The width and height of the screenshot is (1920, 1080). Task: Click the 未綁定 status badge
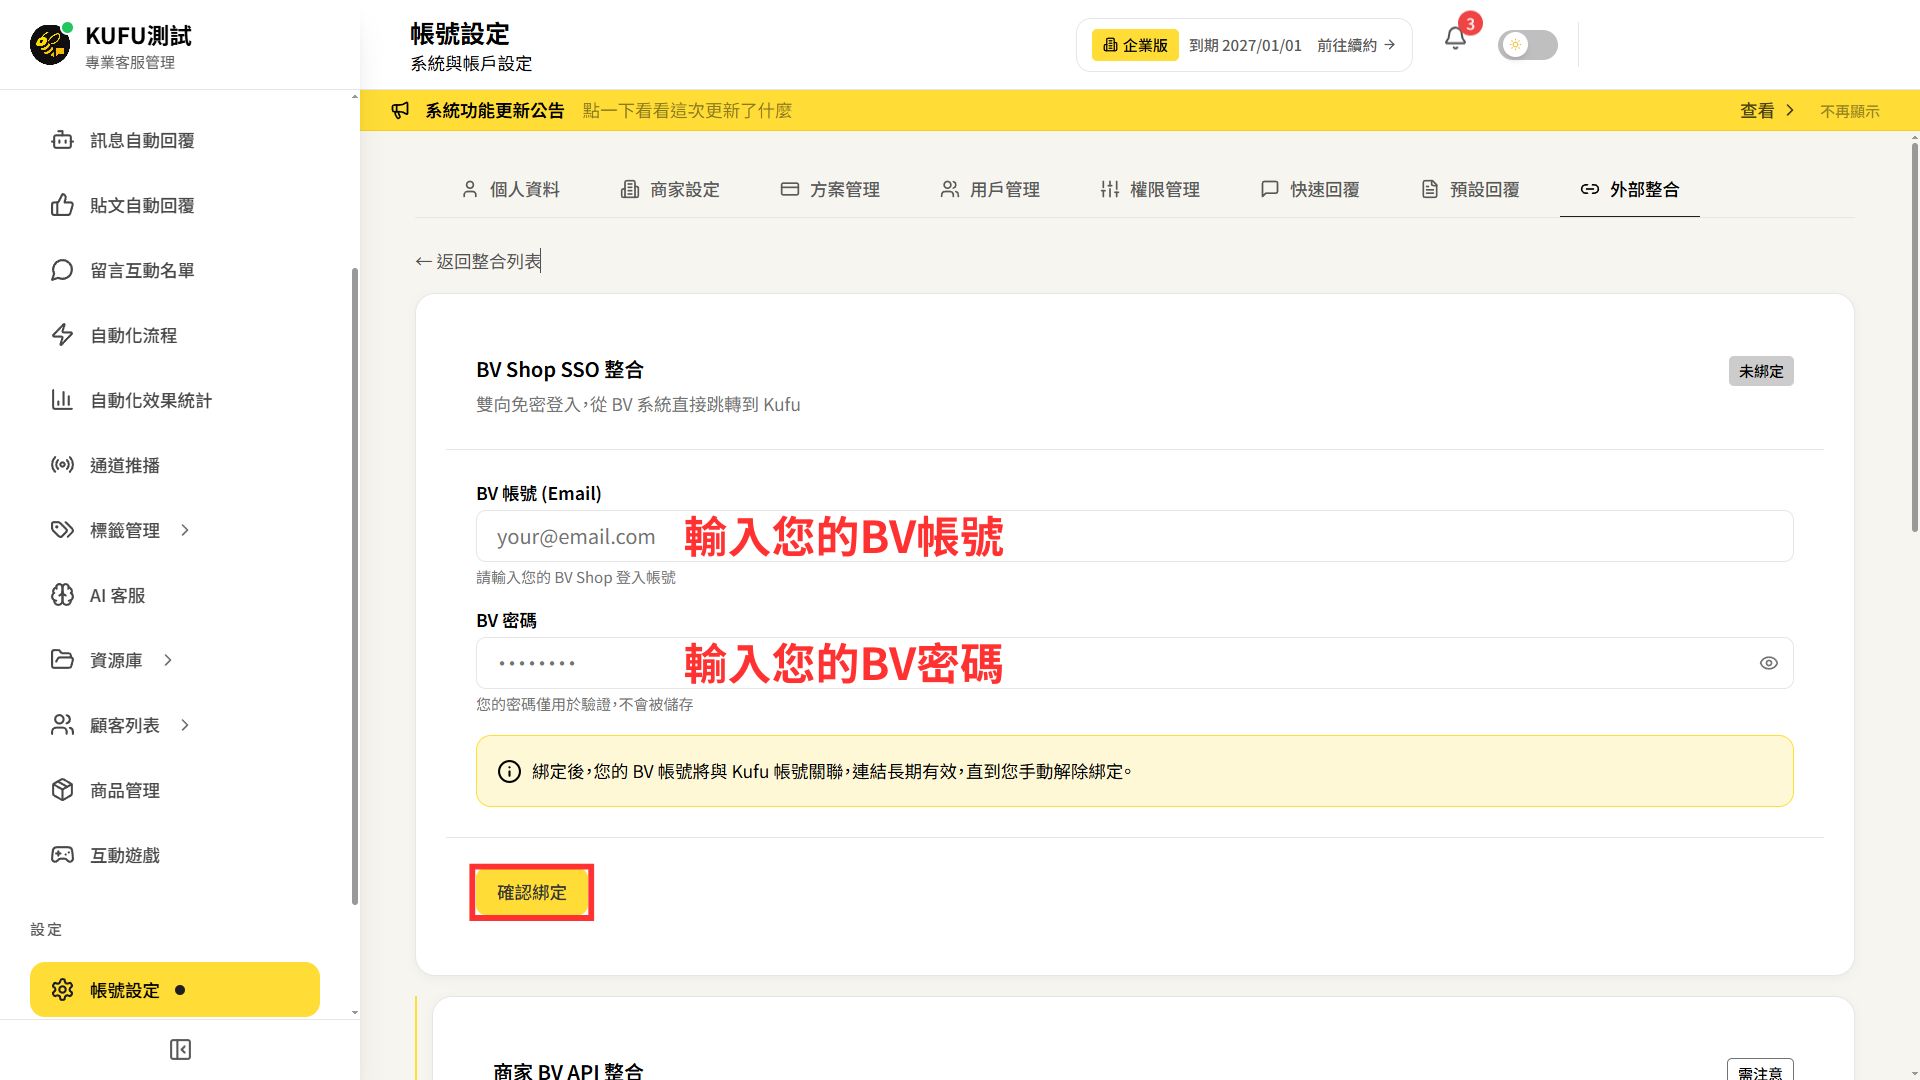(1760, 371)
